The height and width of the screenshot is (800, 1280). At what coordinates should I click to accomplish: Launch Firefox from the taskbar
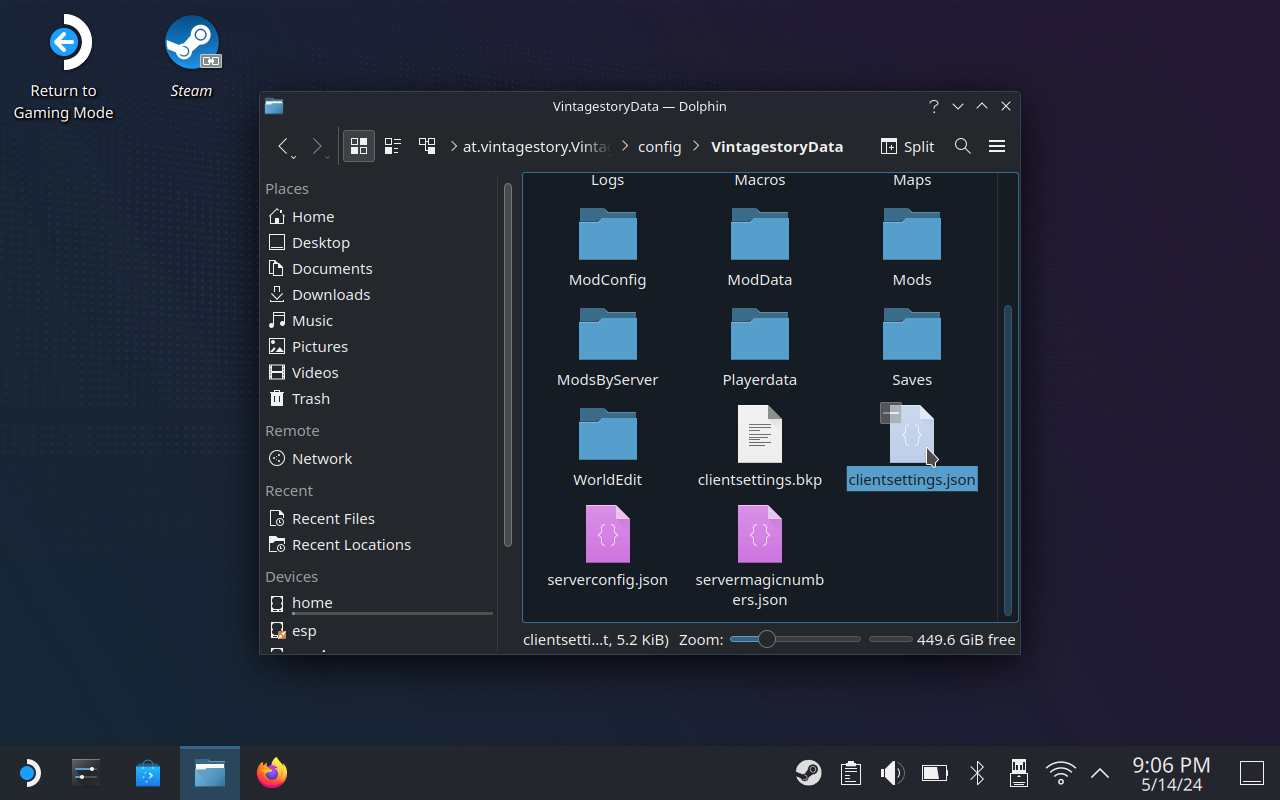(271, 773)
